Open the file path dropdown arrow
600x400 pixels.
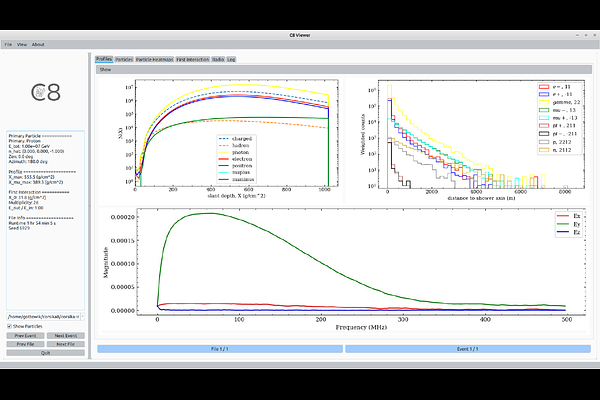84,315
